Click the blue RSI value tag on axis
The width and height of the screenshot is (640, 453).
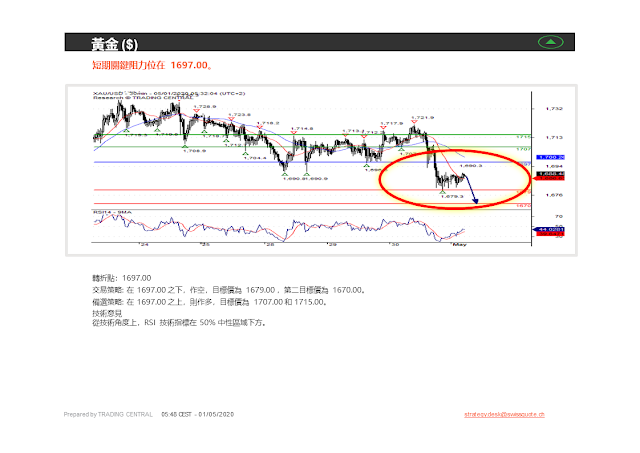click(x=549, y=229)
